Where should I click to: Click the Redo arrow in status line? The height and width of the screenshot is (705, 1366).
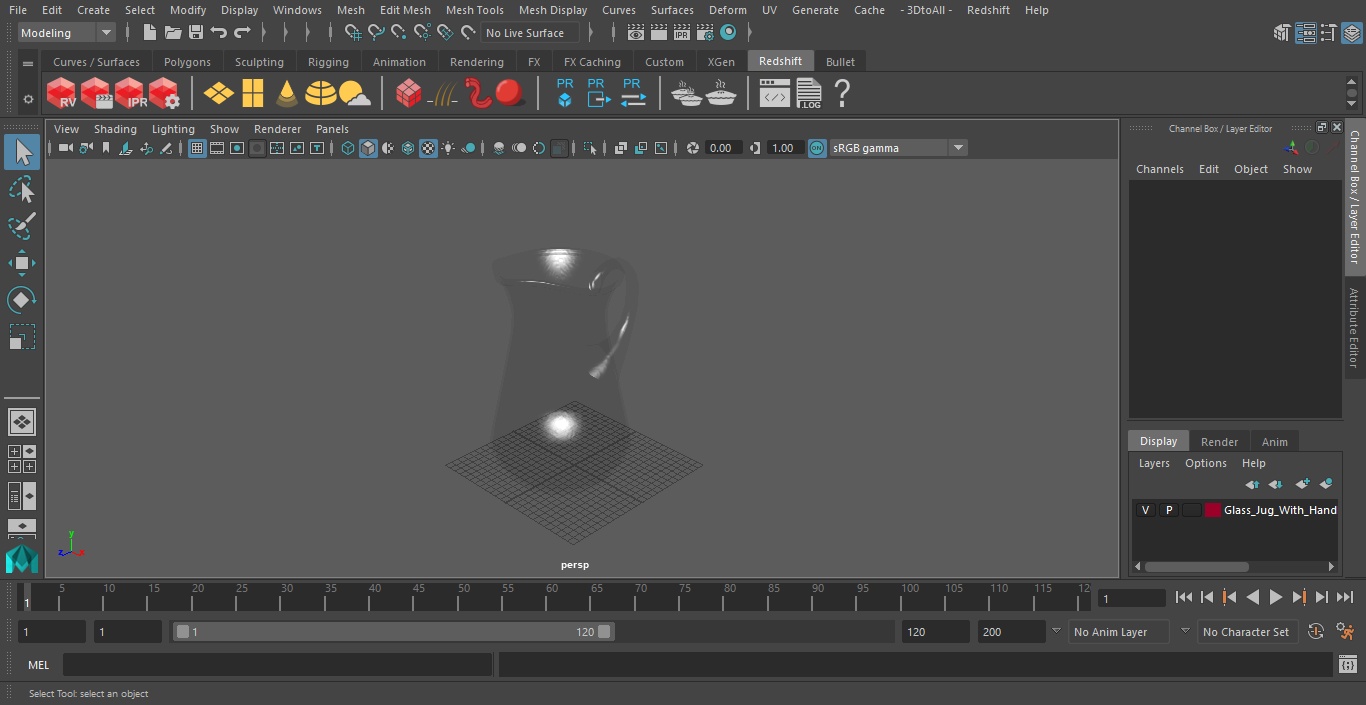click(x=242, y=33)
